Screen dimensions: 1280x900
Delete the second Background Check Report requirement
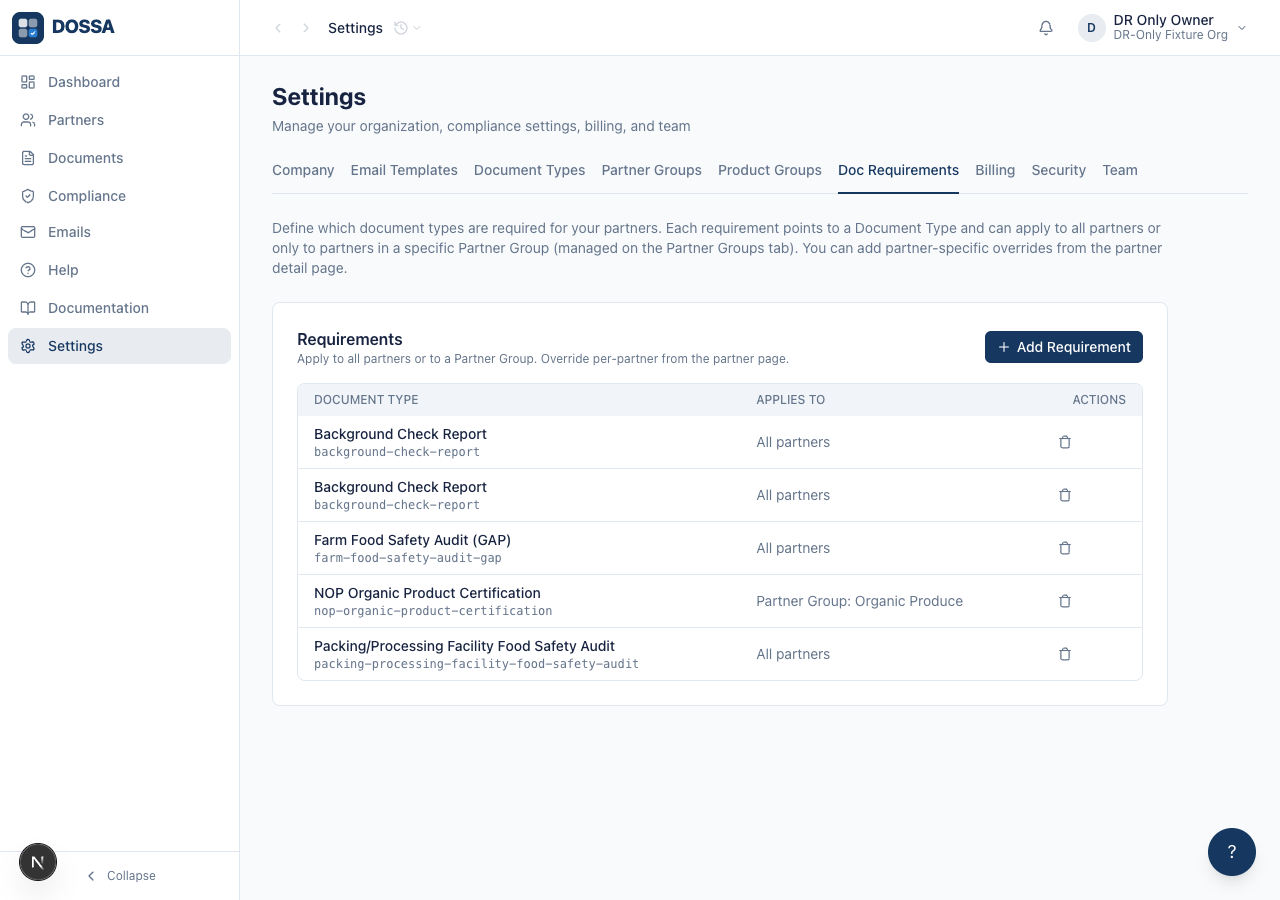[1065, 495]
